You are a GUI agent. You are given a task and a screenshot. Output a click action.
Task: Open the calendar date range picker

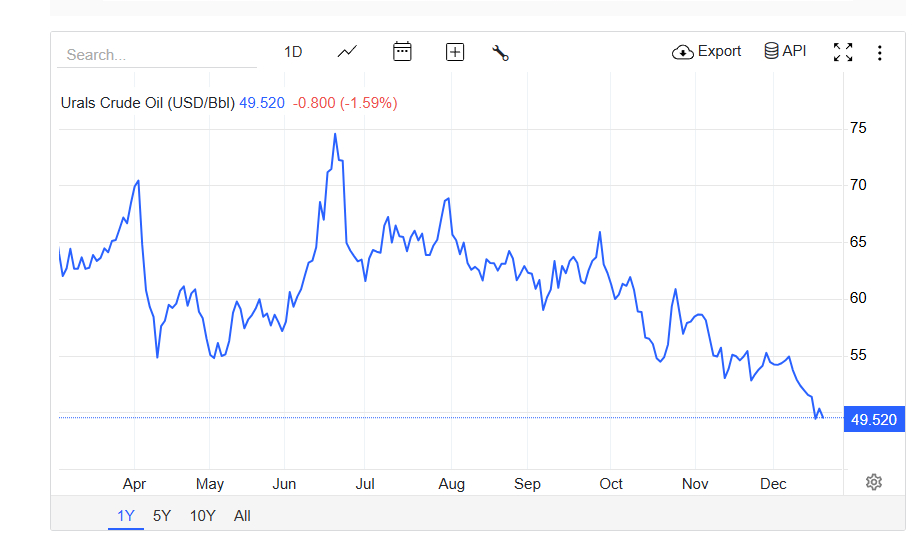coord(402,52)
